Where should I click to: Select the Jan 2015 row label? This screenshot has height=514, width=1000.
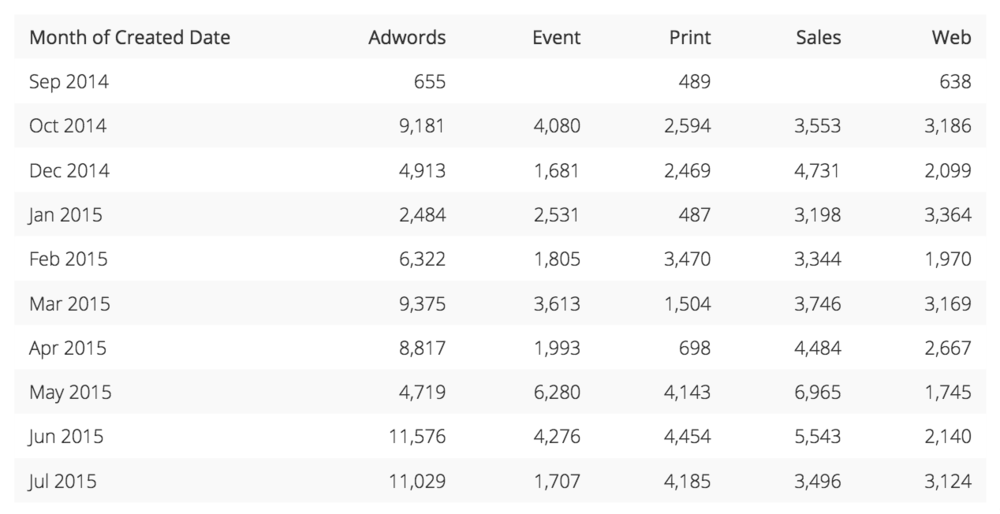click(x=65, y=214)
